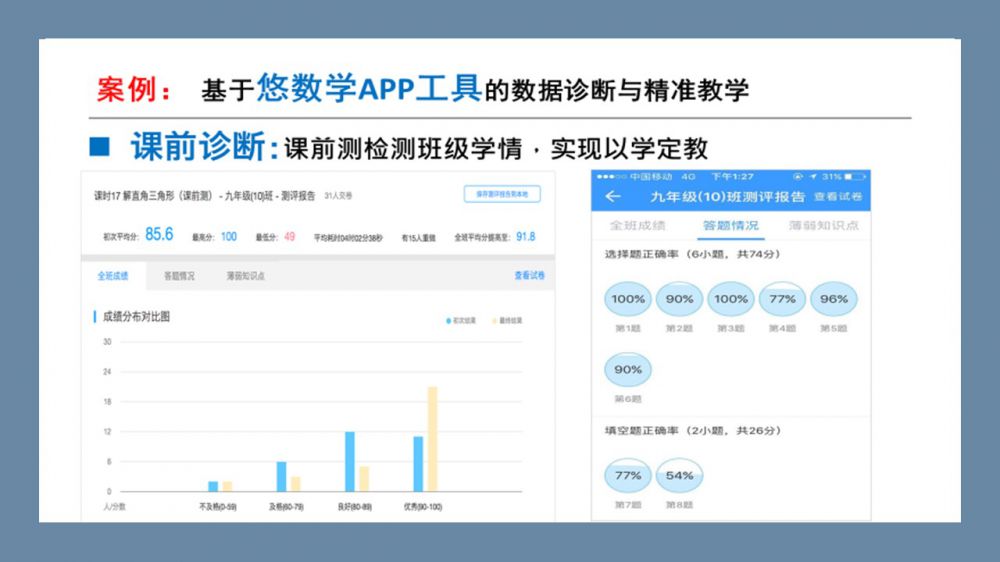Click the save report to local button
Viewport: 1000px width, 562px height.
[502, 194]
